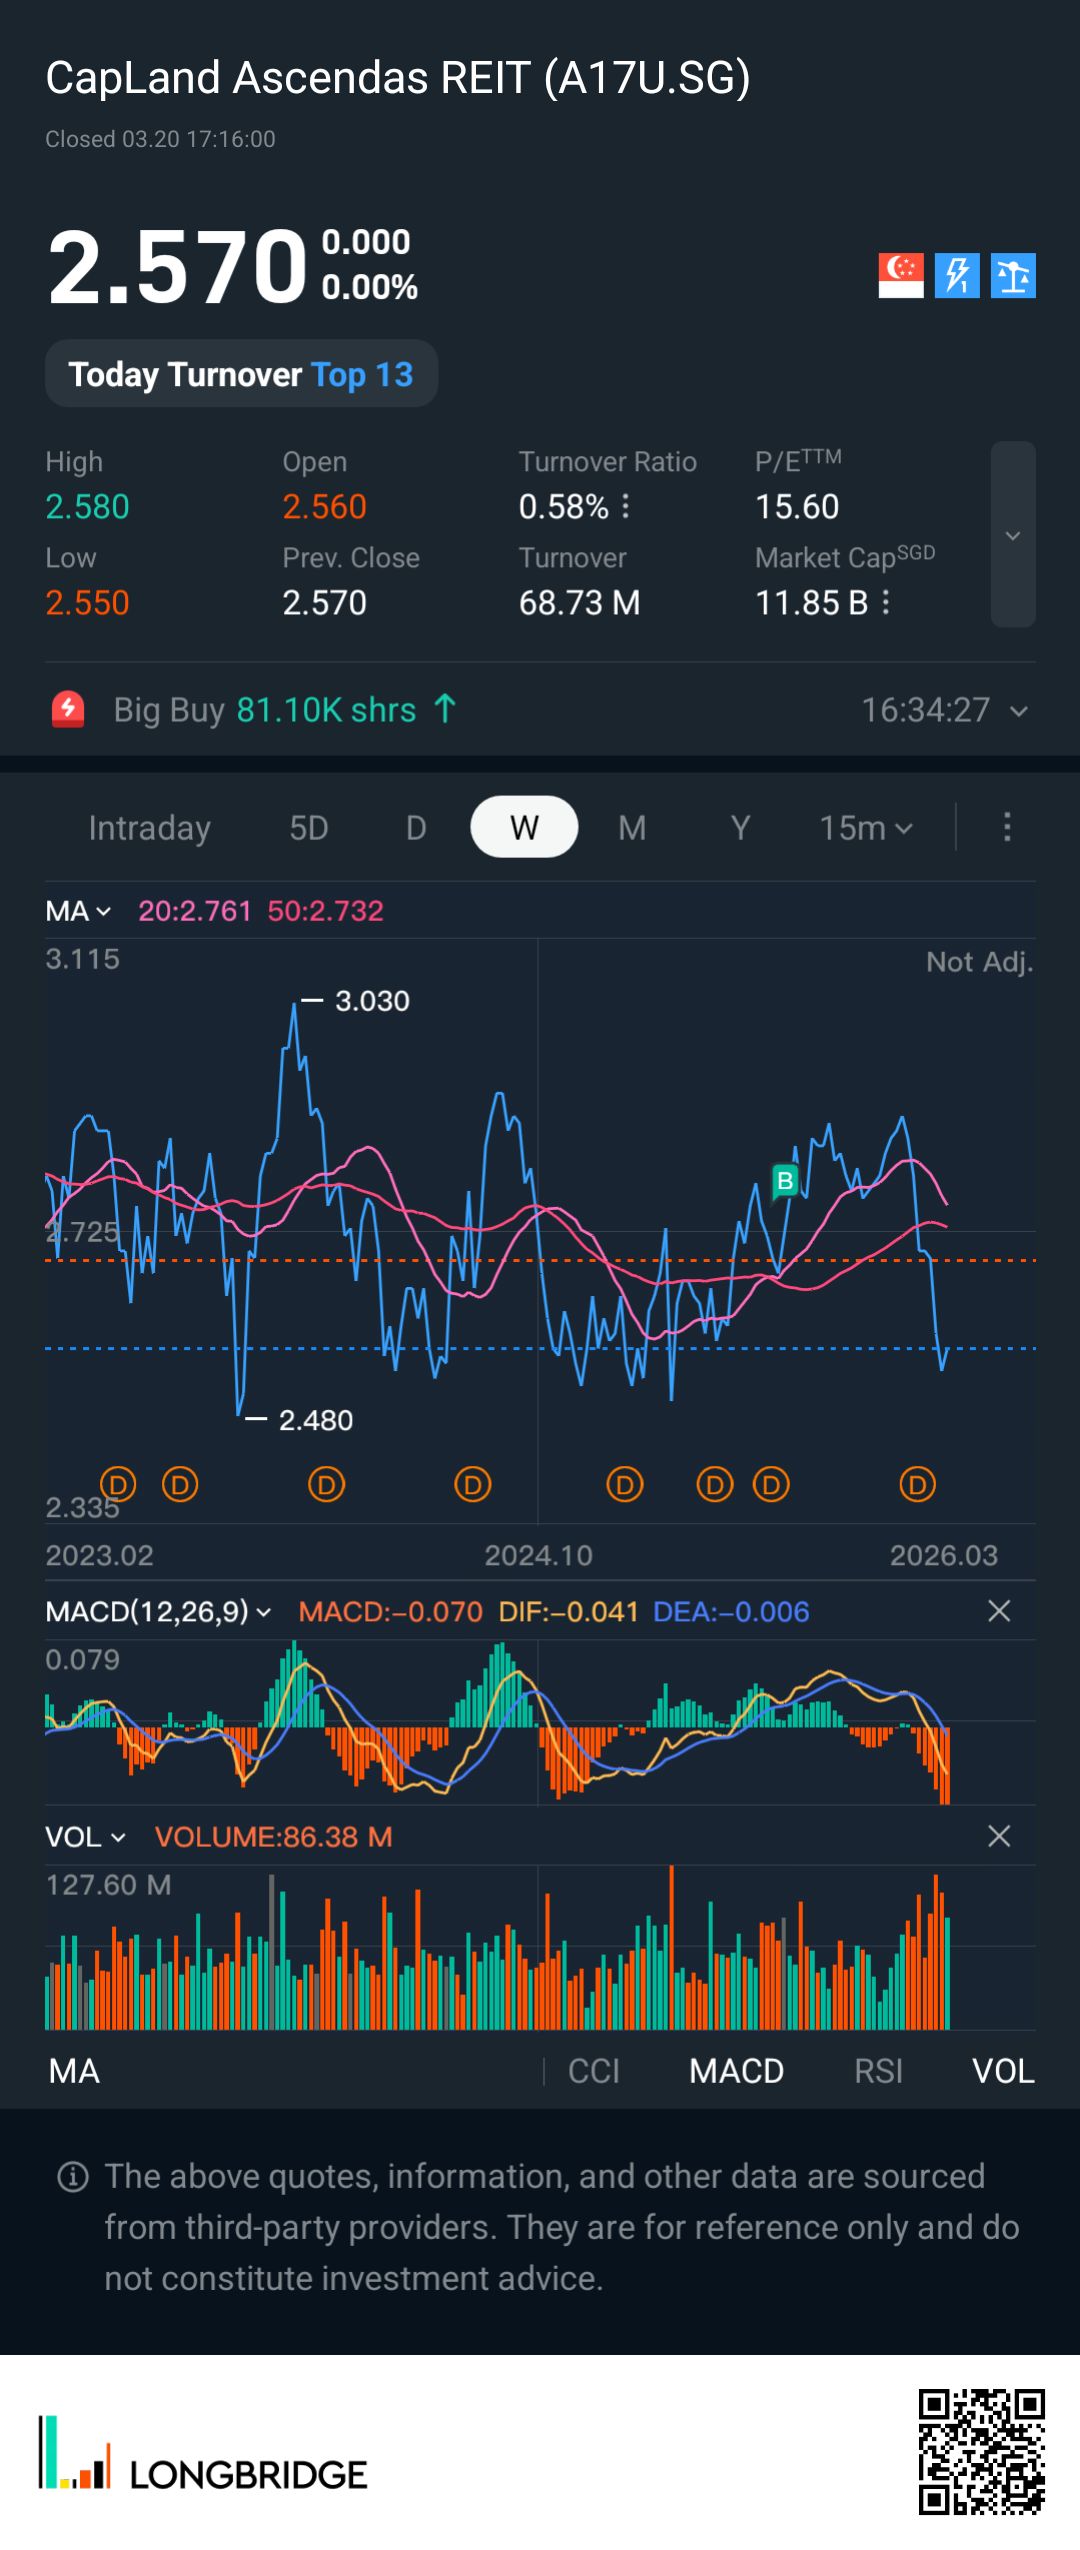Switch to the Intraday chart tab

tap(149, 828)
